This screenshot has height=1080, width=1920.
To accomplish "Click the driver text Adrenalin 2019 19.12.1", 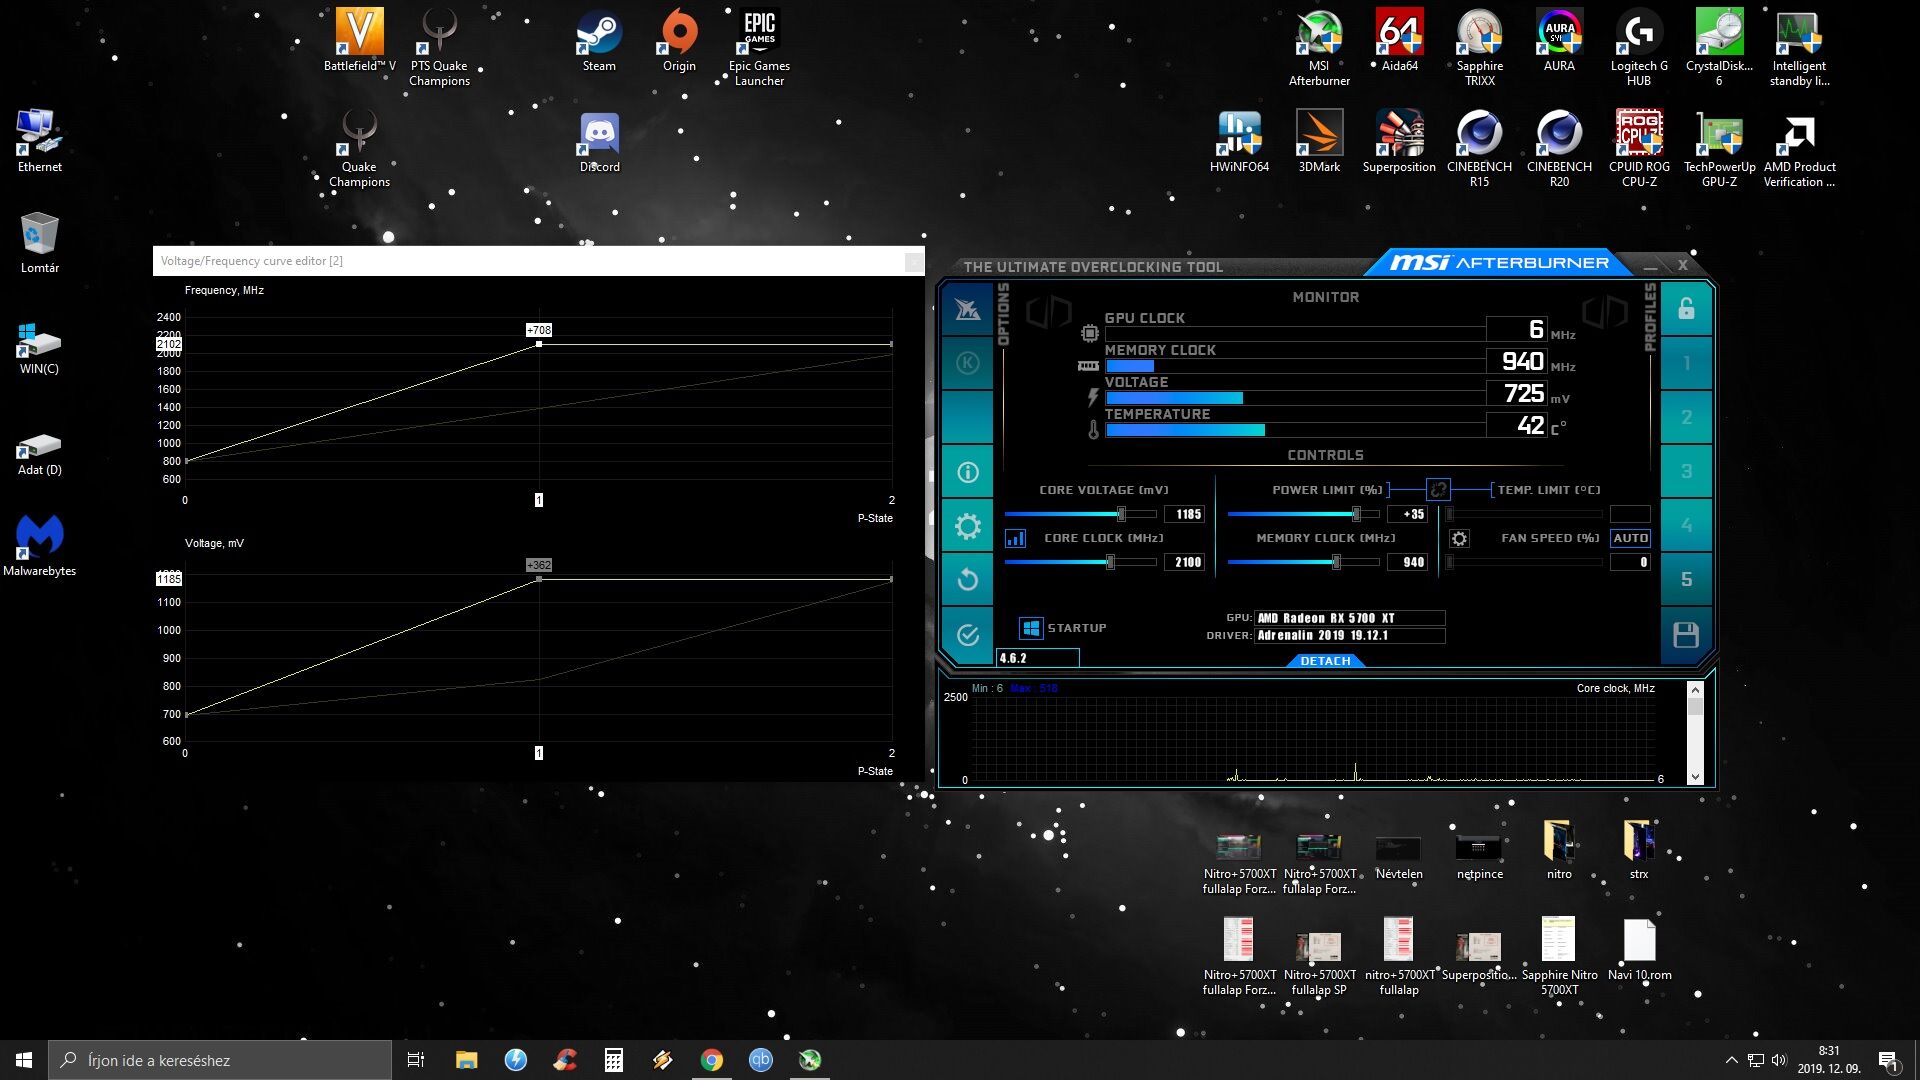I will [x=1349, y=635].
